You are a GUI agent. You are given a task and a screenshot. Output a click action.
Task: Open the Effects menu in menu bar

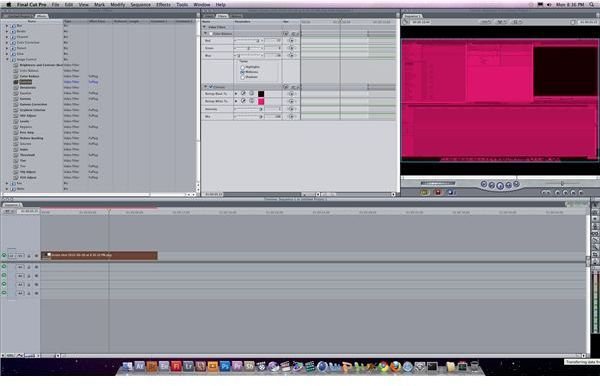[163, 5]
